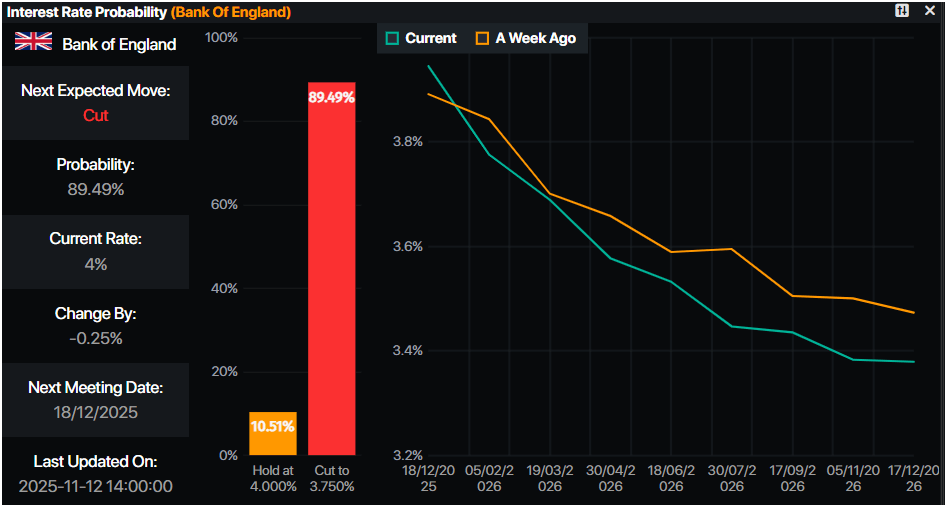Click the Current legend label
The image size is (947, 507).
[x=431, y=39]
